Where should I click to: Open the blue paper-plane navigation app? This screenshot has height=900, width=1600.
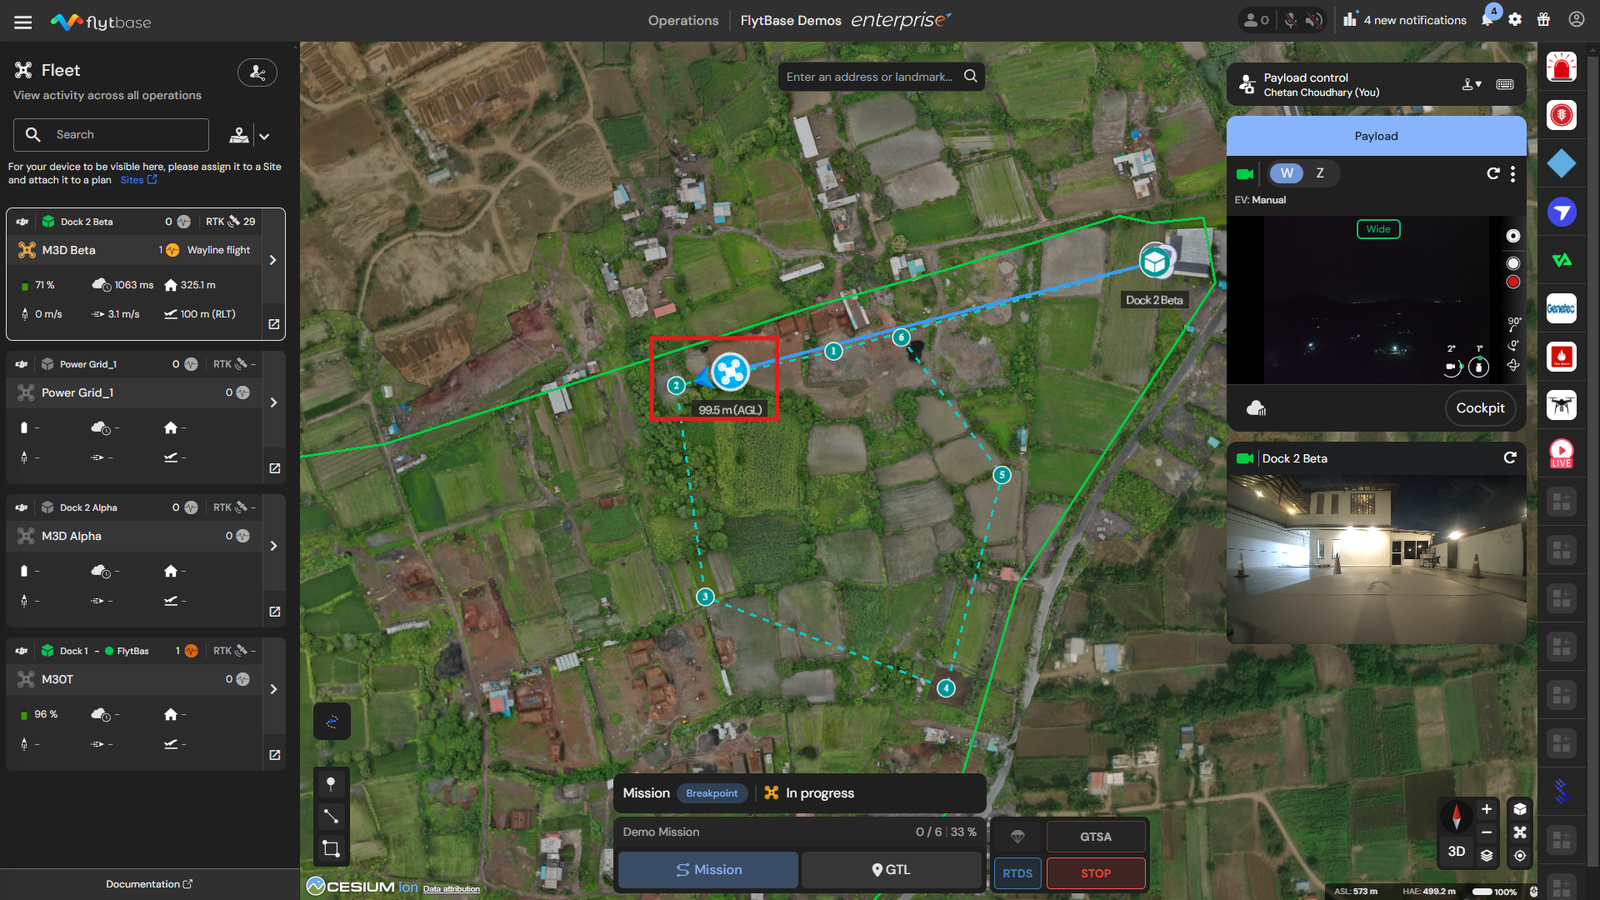[1561, 212]
